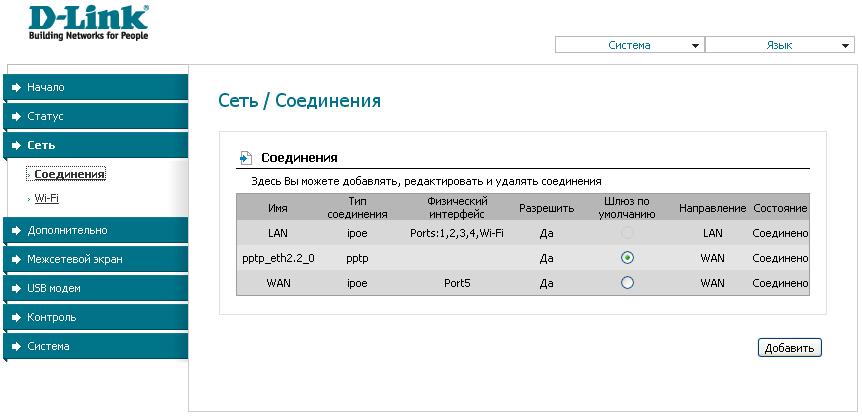Click the Физический интерфейс column header
Screen dimensions: 862x416
[x=457, y=208]
